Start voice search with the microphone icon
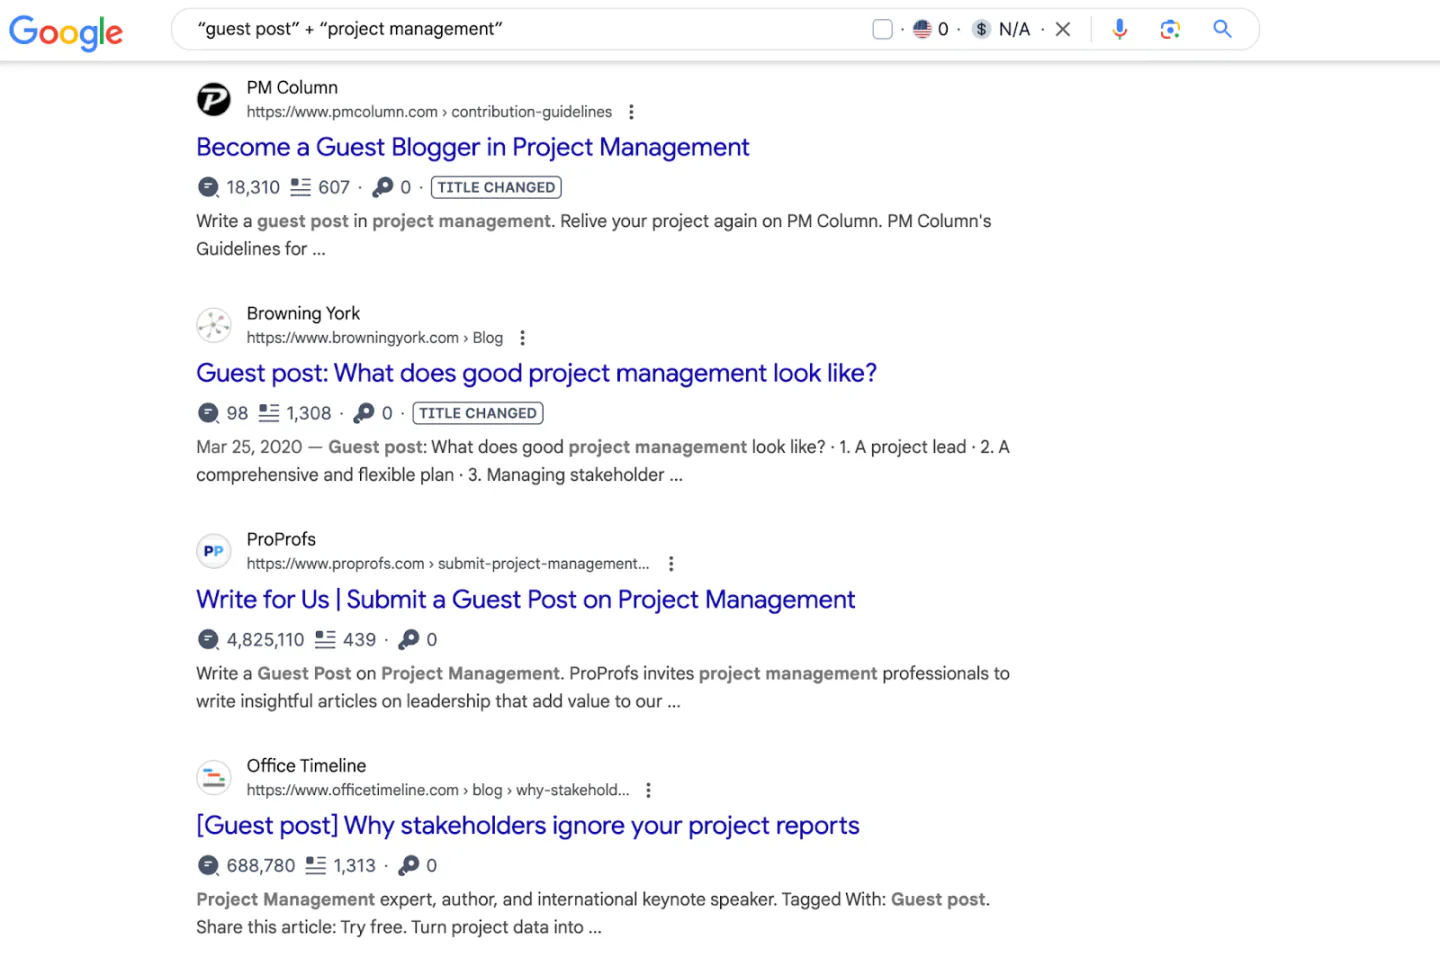 point(1120,29)
